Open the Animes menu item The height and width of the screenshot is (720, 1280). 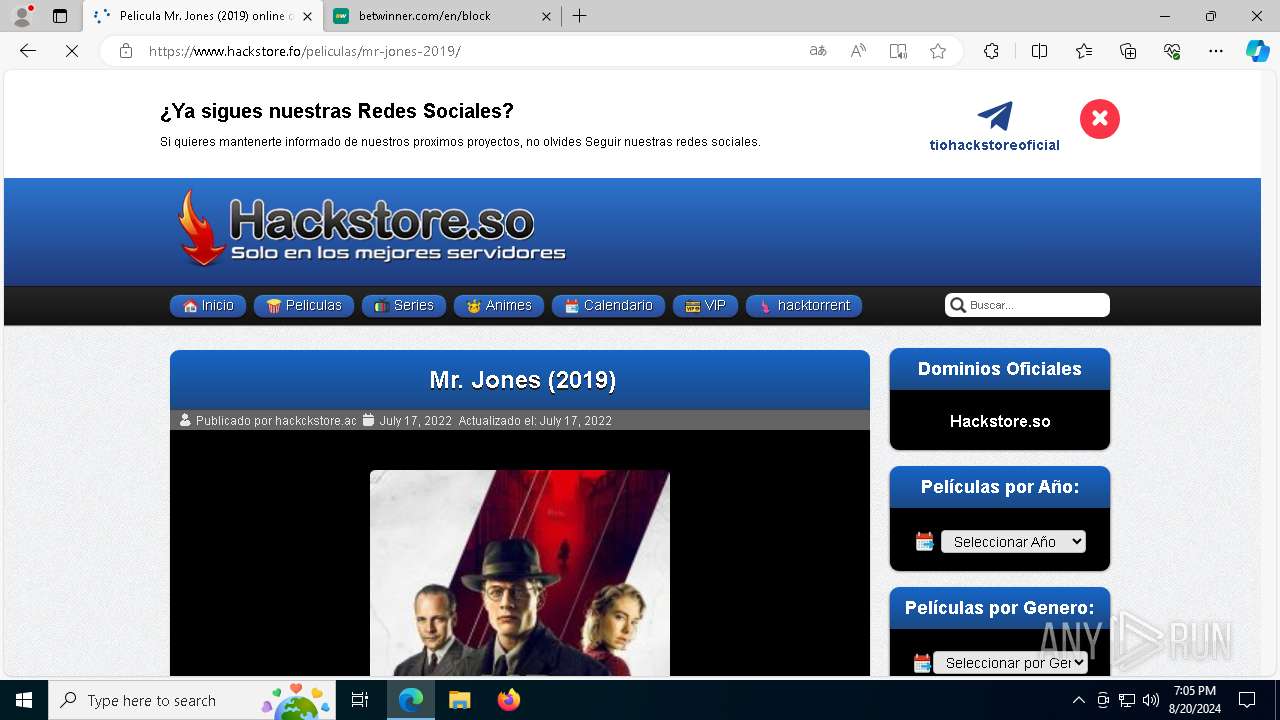pos(499,306)
